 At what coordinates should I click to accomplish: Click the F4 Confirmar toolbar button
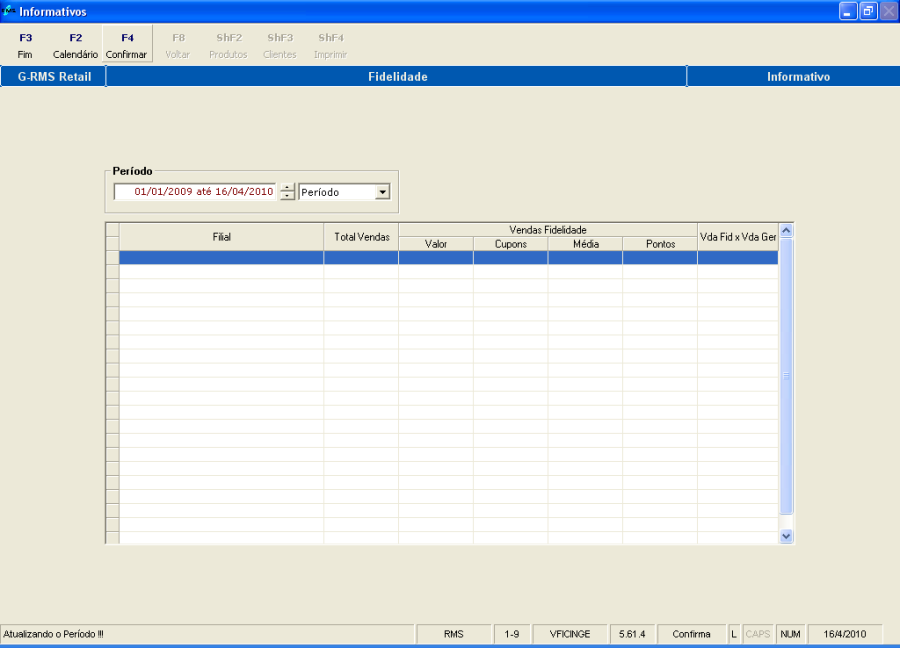click(x=127, y=45)
